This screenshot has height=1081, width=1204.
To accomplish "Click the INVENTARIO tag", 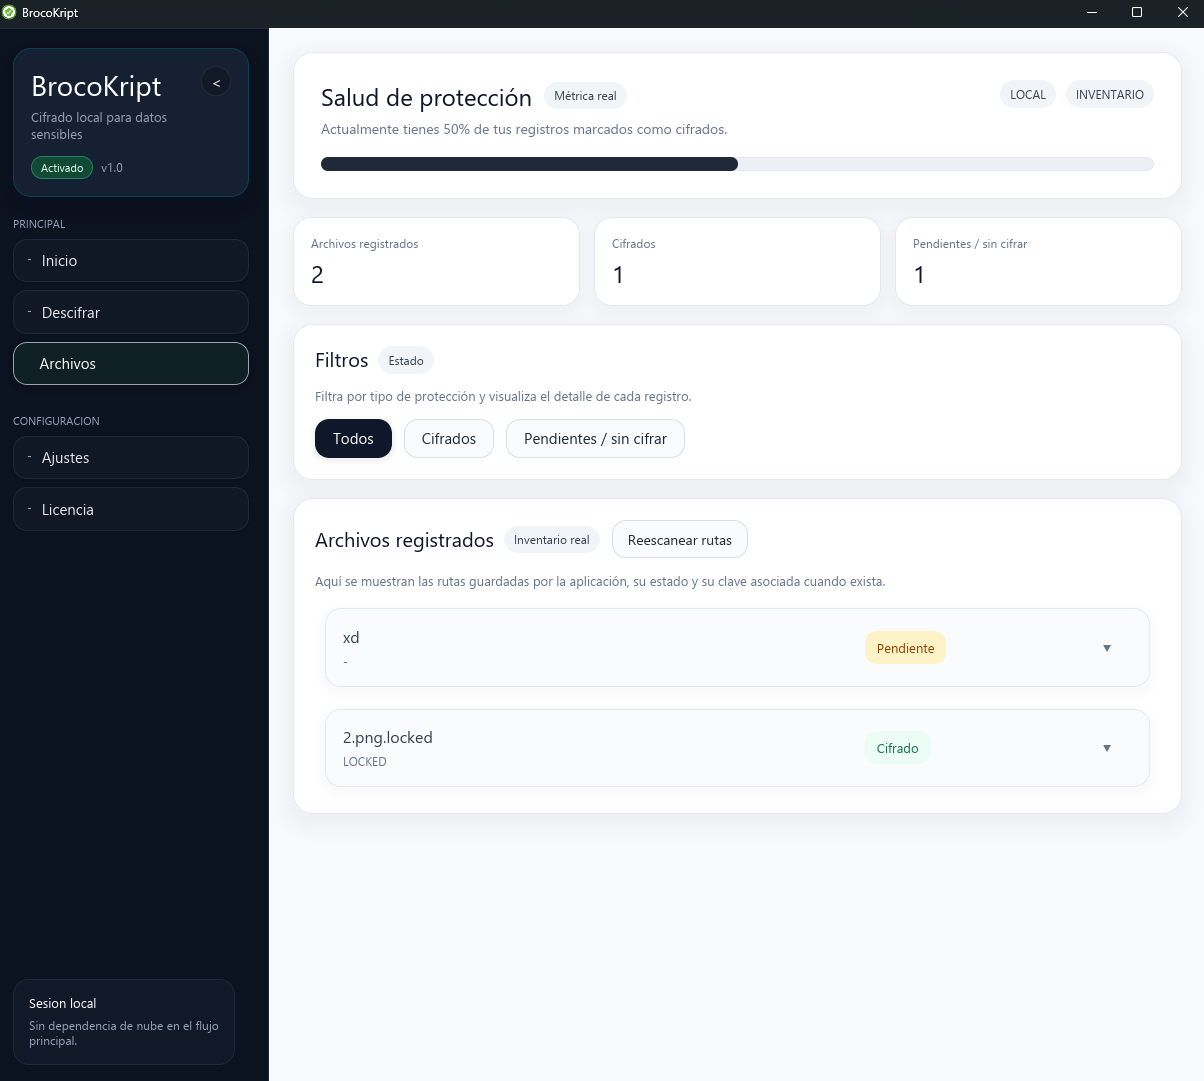I will coord(1110,95).
